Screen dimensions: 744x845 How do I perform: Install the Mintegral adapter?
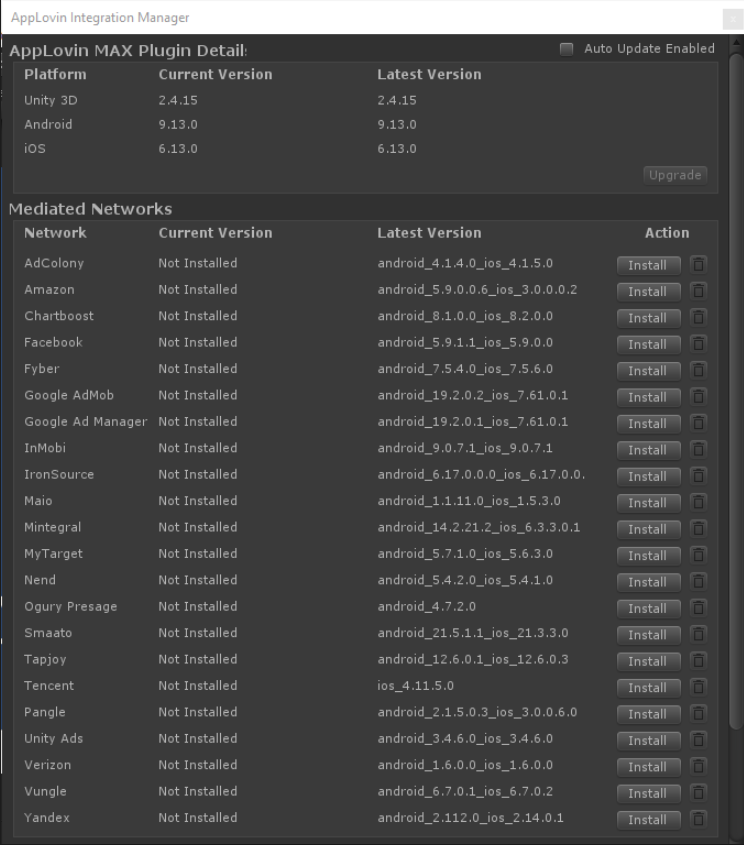pos(648,529)
